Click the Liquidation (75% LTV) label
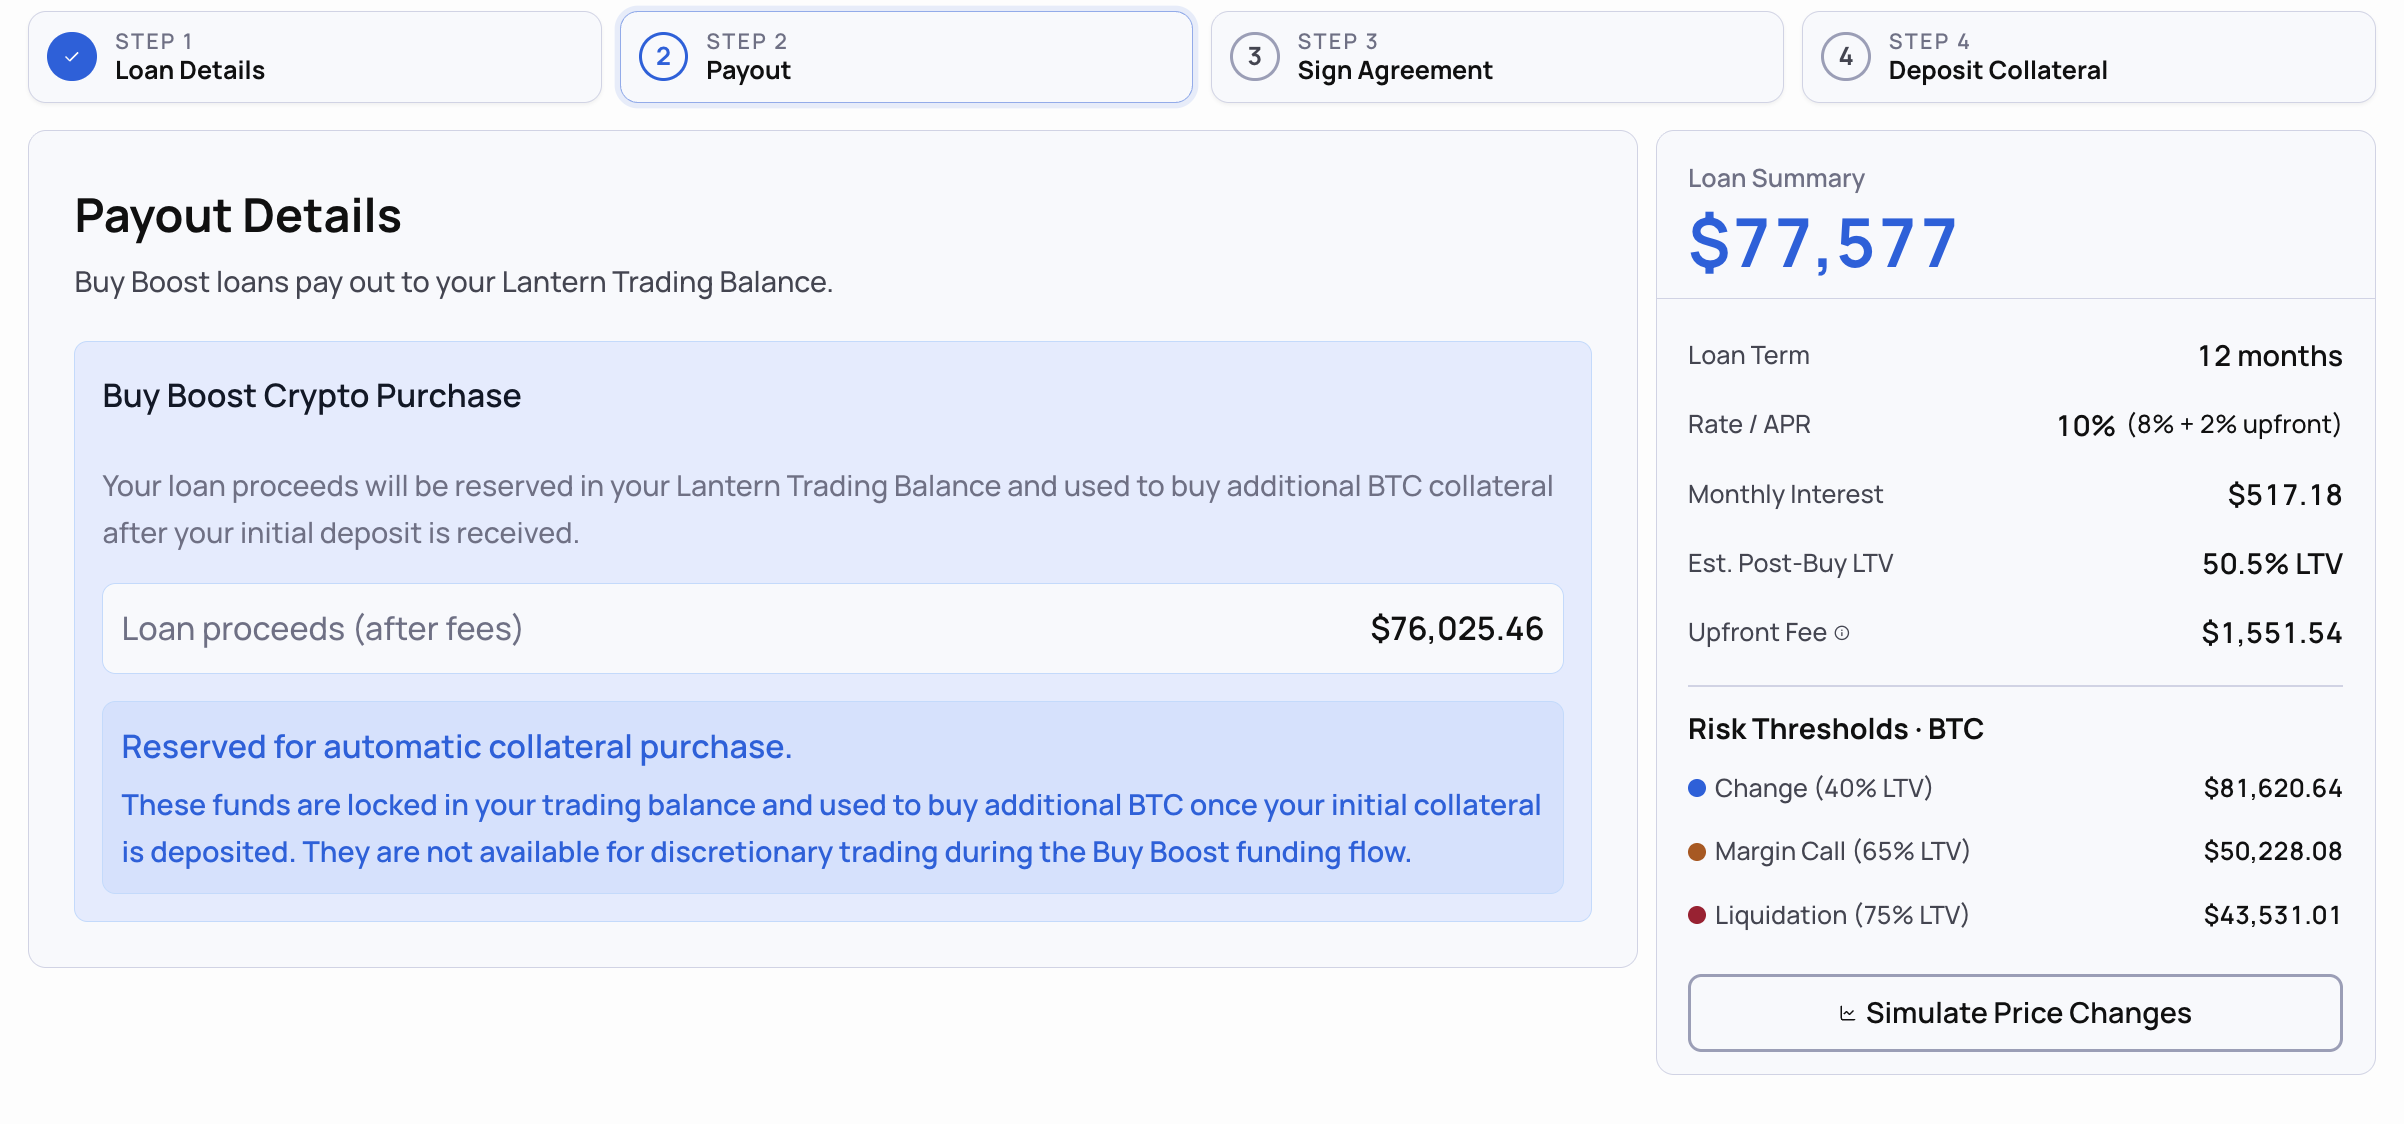This screenshot has width=2404, height=1124. click(x=1841, y=915)
